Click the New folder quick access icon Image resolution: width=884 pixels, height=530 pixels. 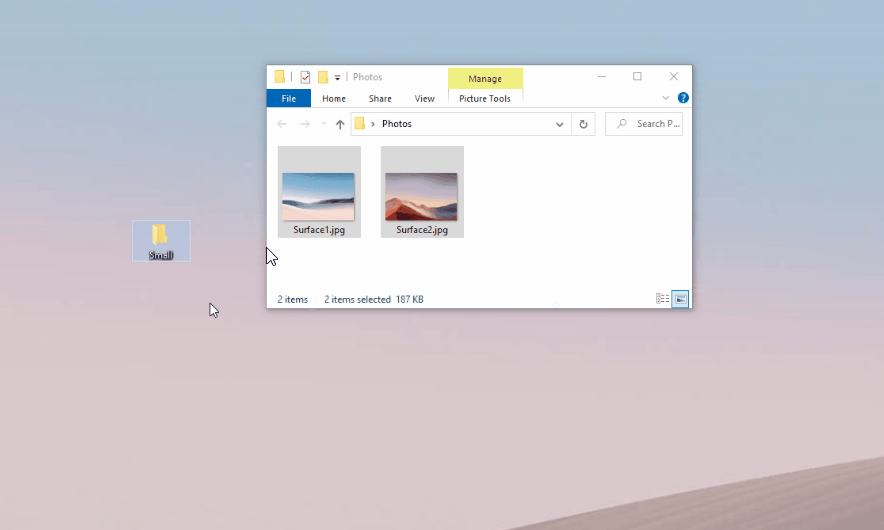(x=323, y=77)
